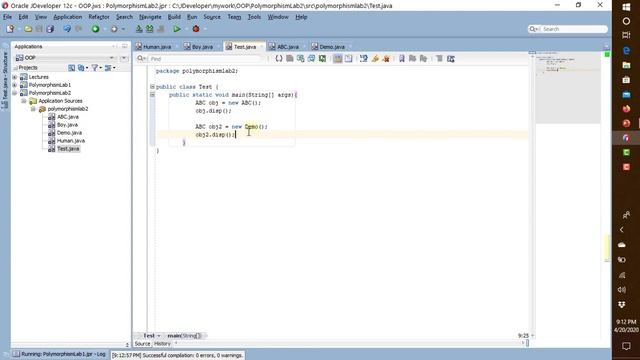Click the code overview thumbnail panel
The image size is (640, 360).
coord(567,87)
